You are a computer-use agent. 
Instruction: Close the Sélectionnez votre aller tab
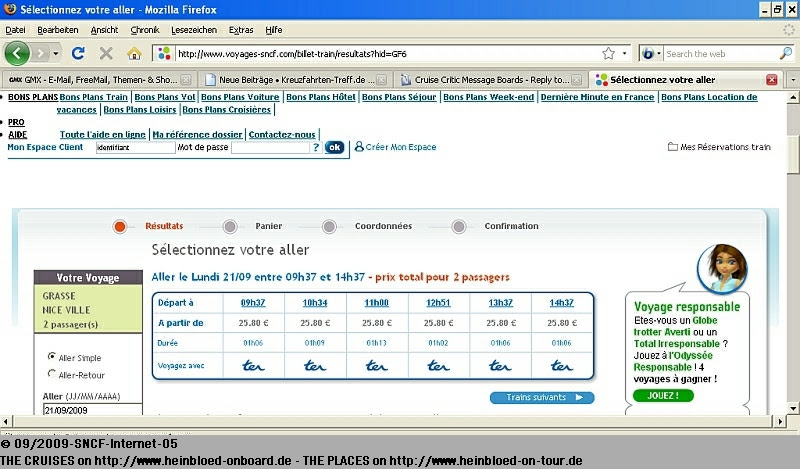coord(771,80)
